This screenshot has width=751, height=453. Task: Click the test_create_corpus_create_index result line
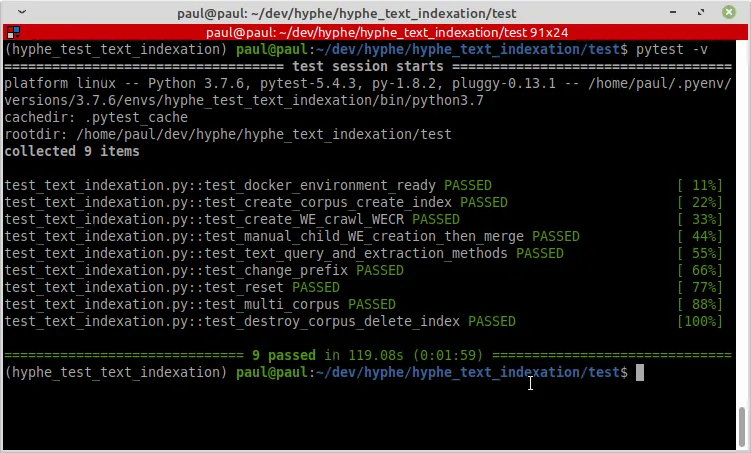click(255, 202)
